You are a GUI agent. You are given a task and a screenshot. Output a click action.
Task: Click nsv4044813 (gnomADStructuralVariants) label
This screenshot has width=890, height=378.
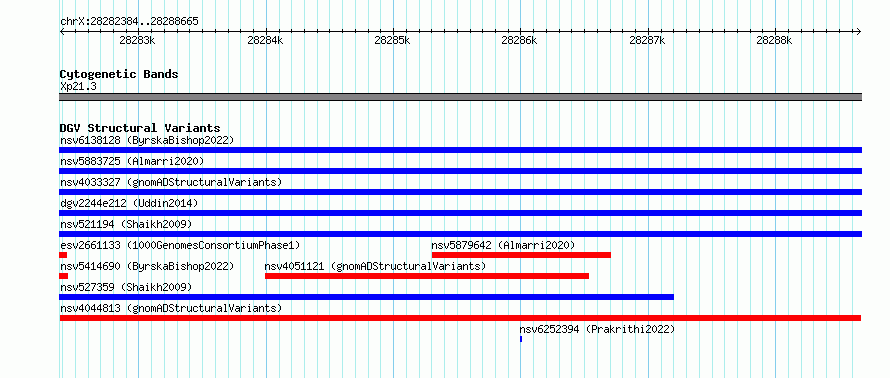click(x=171, y=308)
